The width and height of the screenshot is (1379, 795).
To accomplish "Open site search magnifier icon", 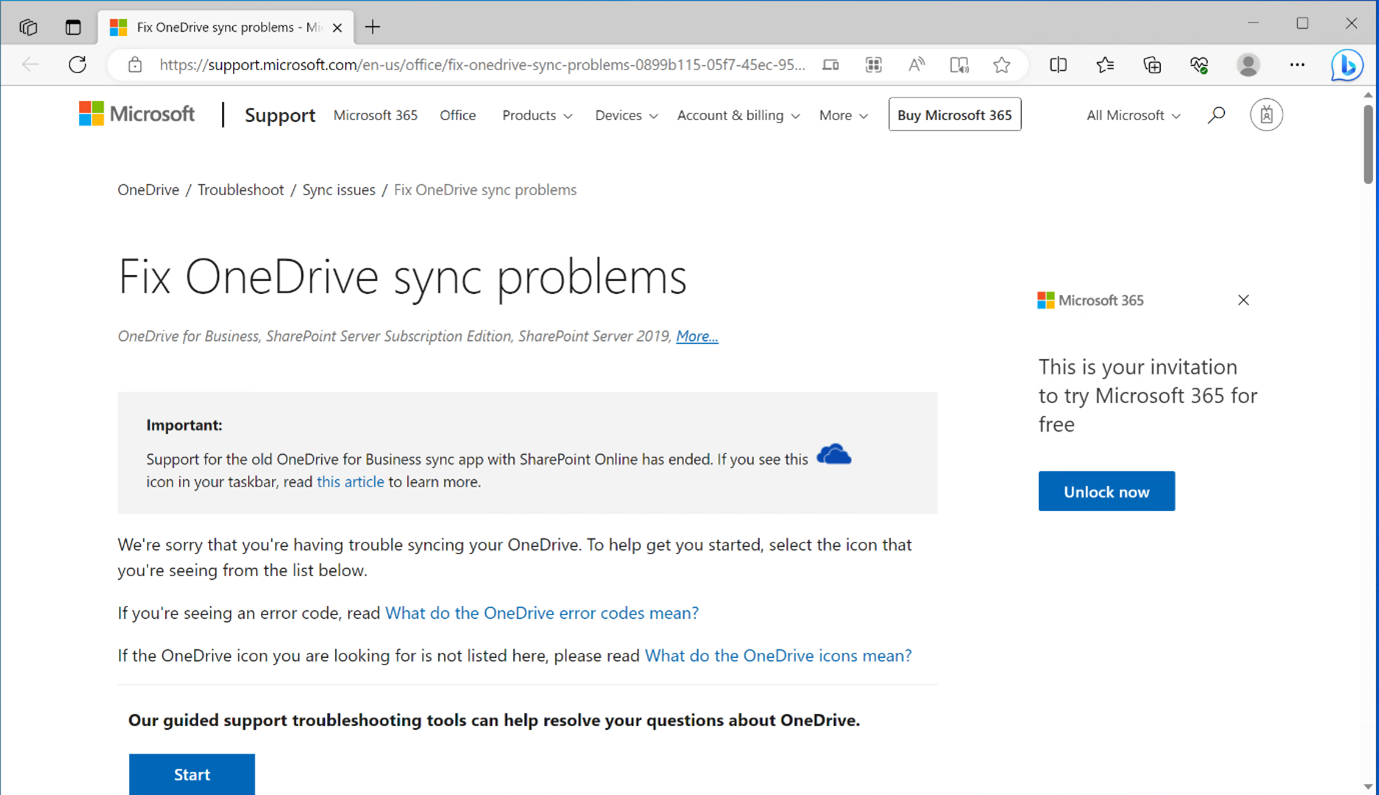I will pos(1216,115).
